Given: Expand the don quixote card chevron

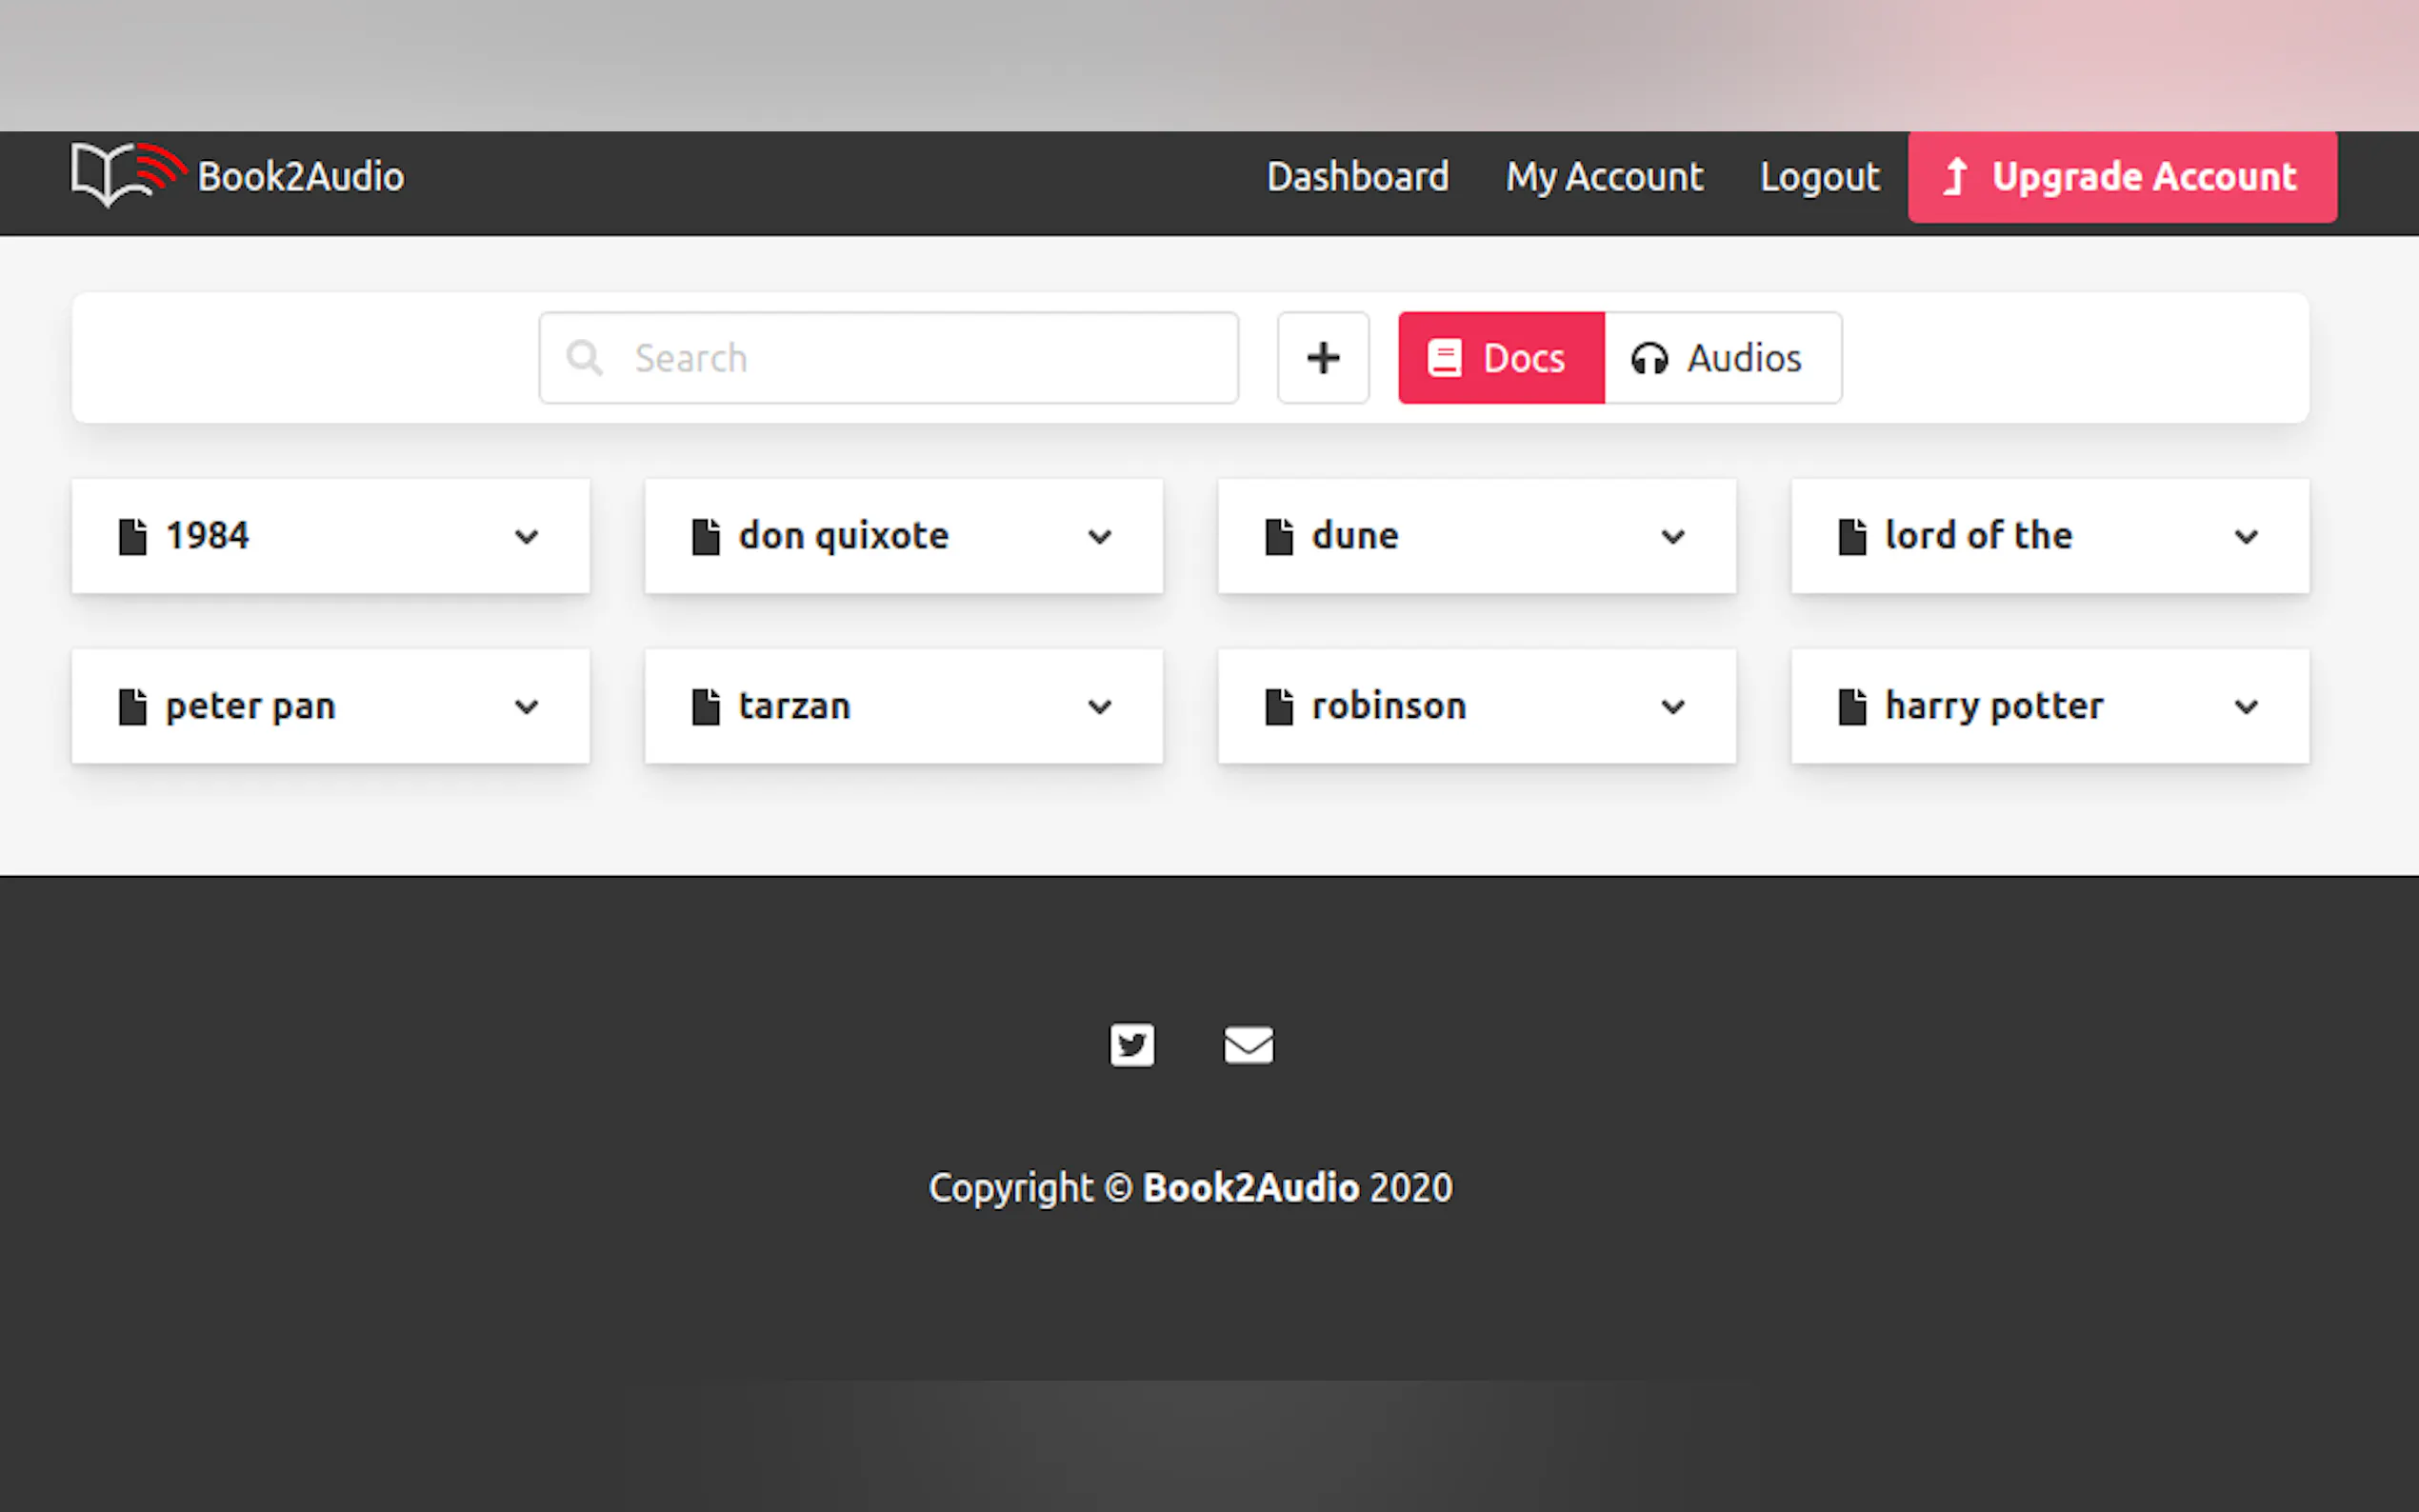Looking at the screenshot, I should click(1099, 537).
